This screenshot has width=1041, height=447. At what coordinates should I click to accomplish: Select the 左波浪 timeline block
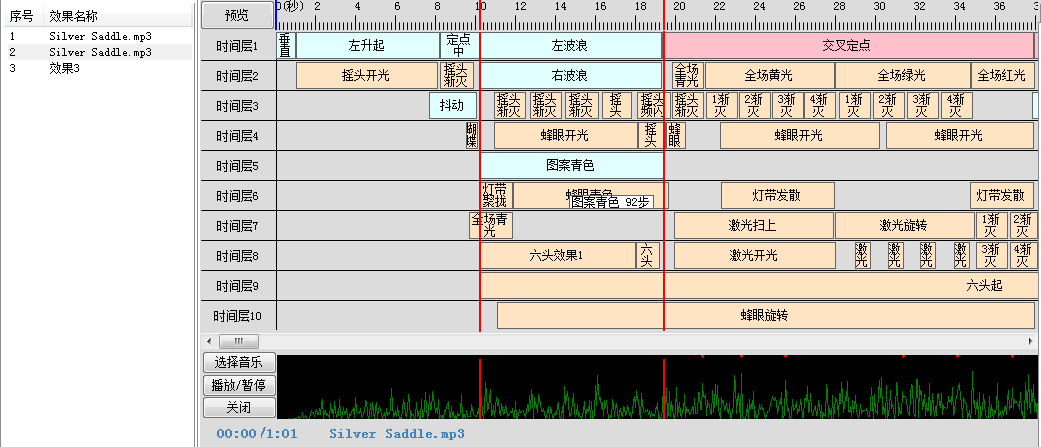tap(570, 46)
